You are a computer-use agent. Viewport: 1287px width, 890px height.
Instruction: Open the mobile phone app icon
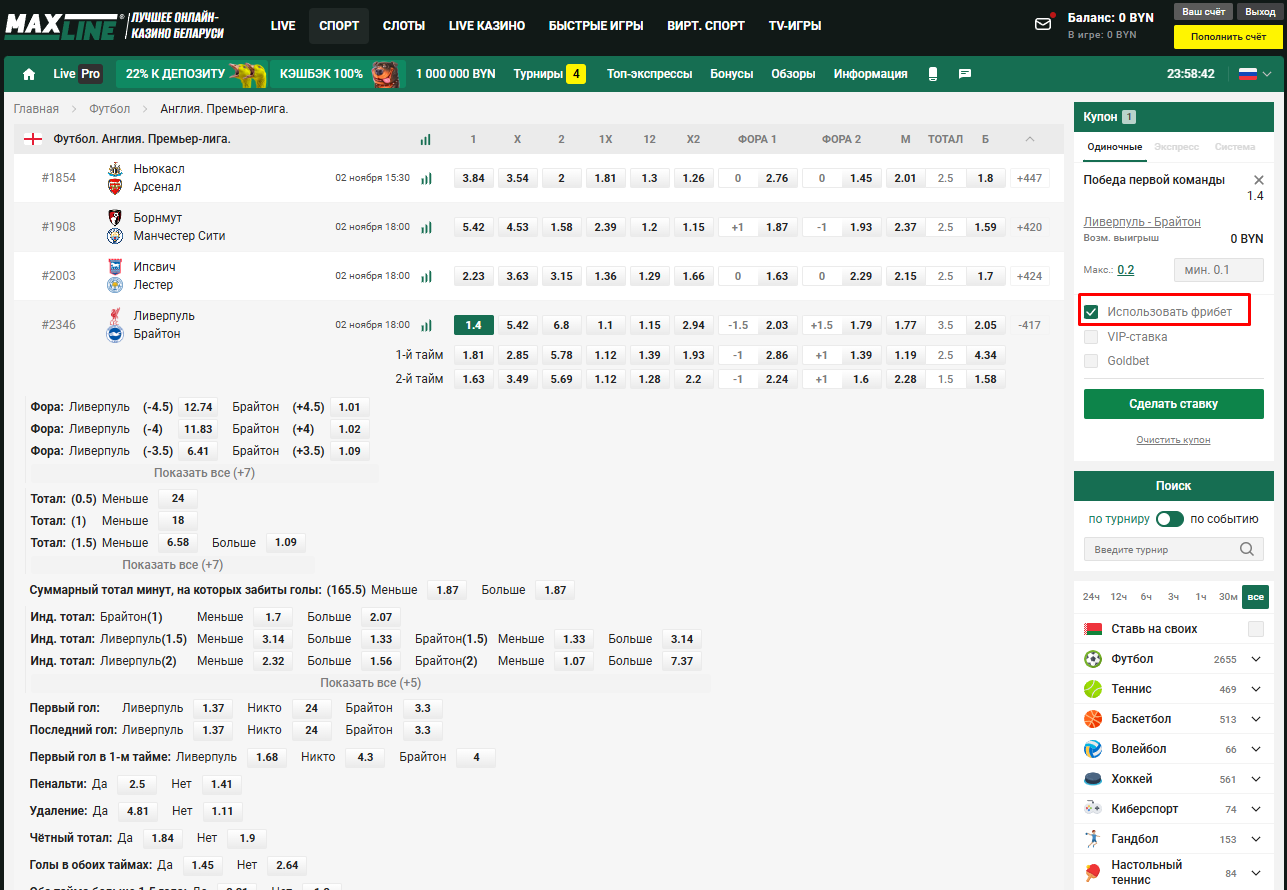pos(933,74)
